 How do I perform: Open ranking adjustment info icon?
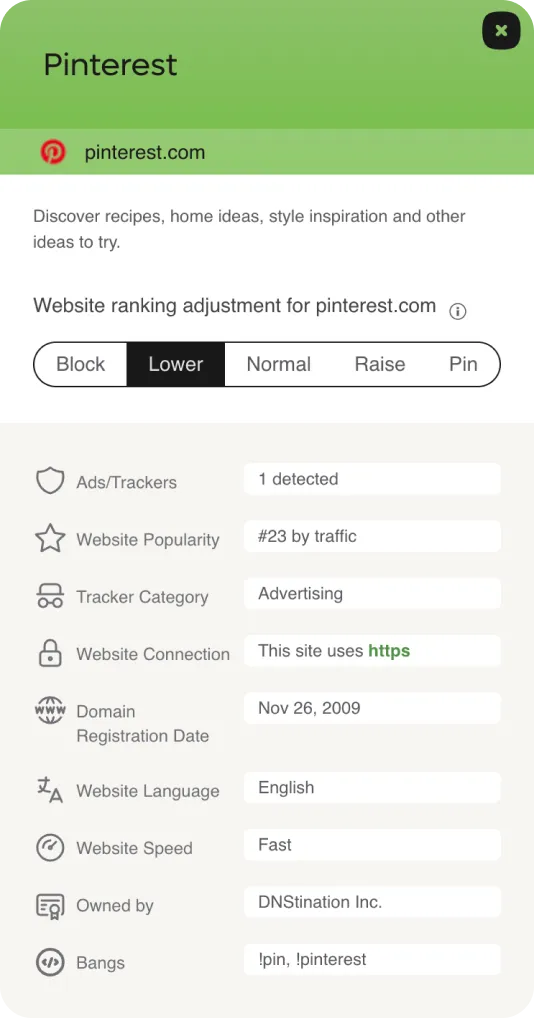457,312
